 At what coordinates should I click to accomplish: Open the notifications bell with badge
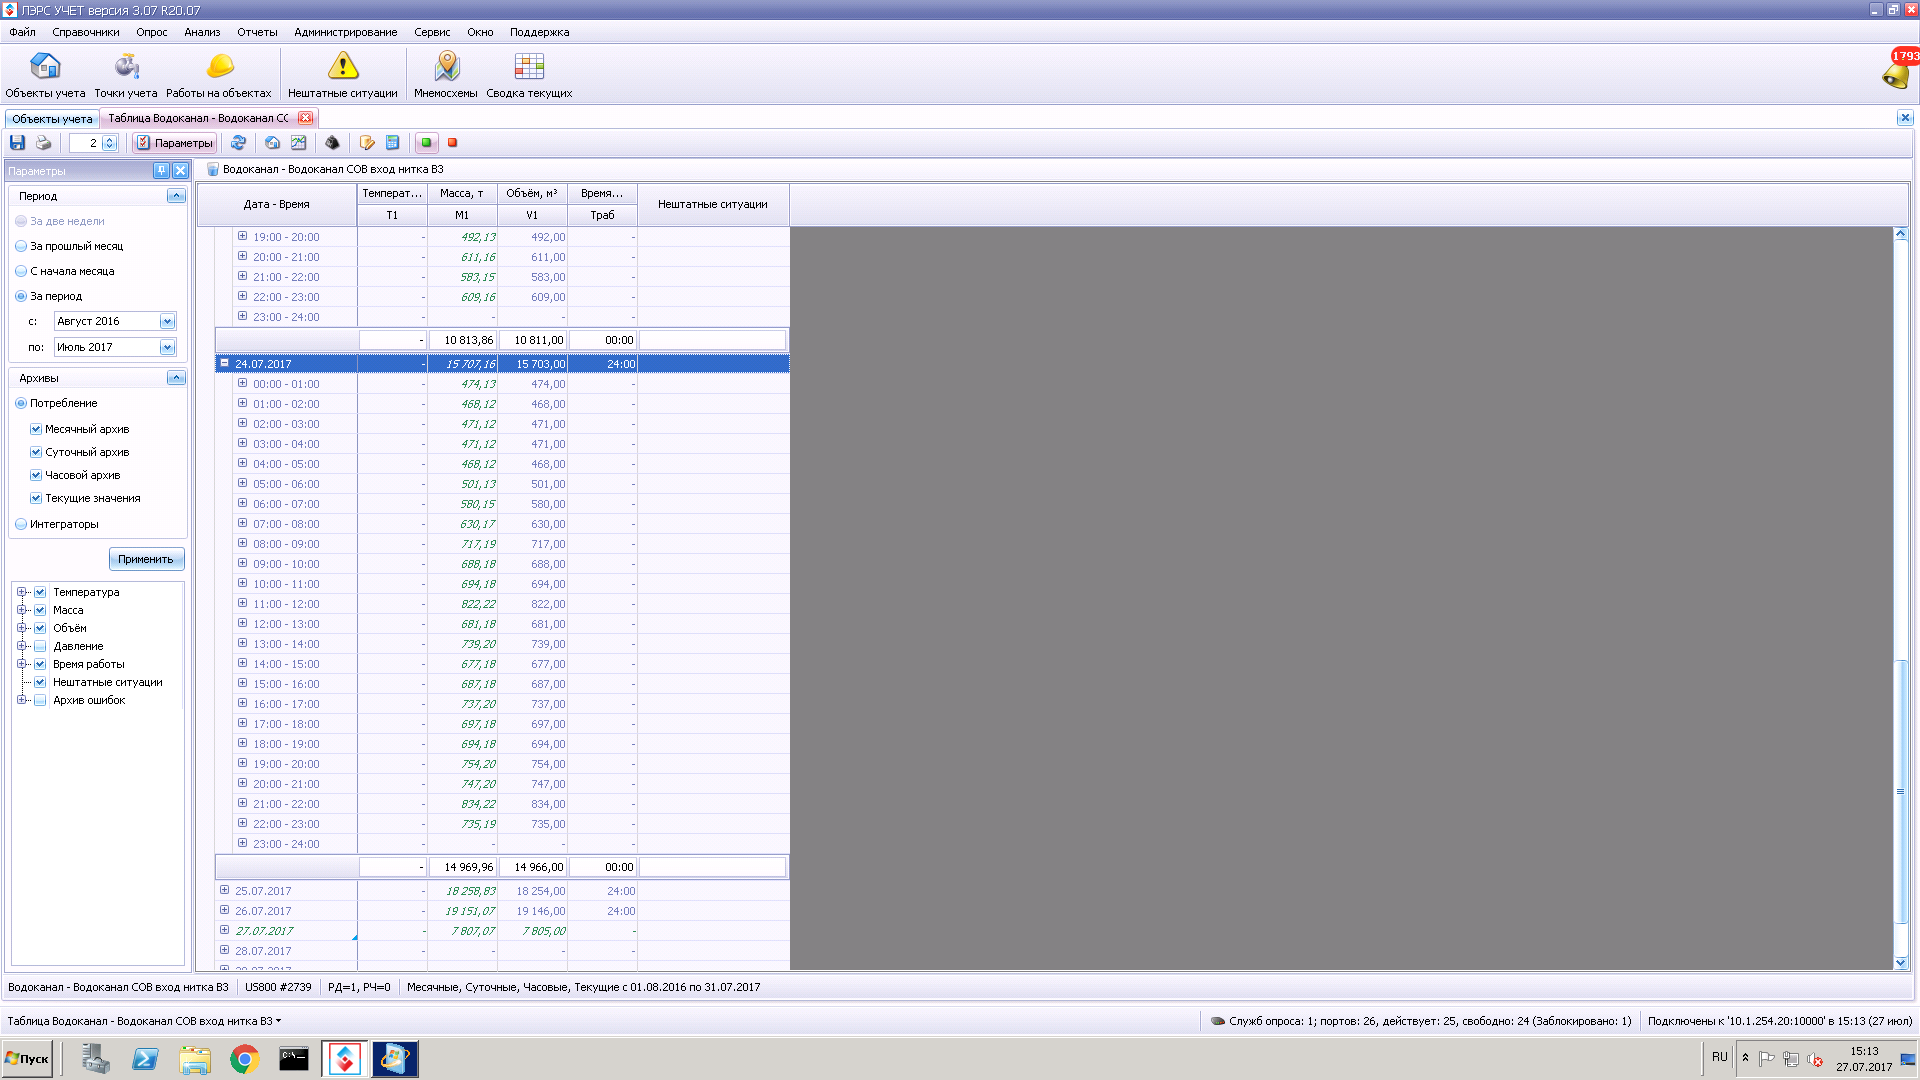1897,71
